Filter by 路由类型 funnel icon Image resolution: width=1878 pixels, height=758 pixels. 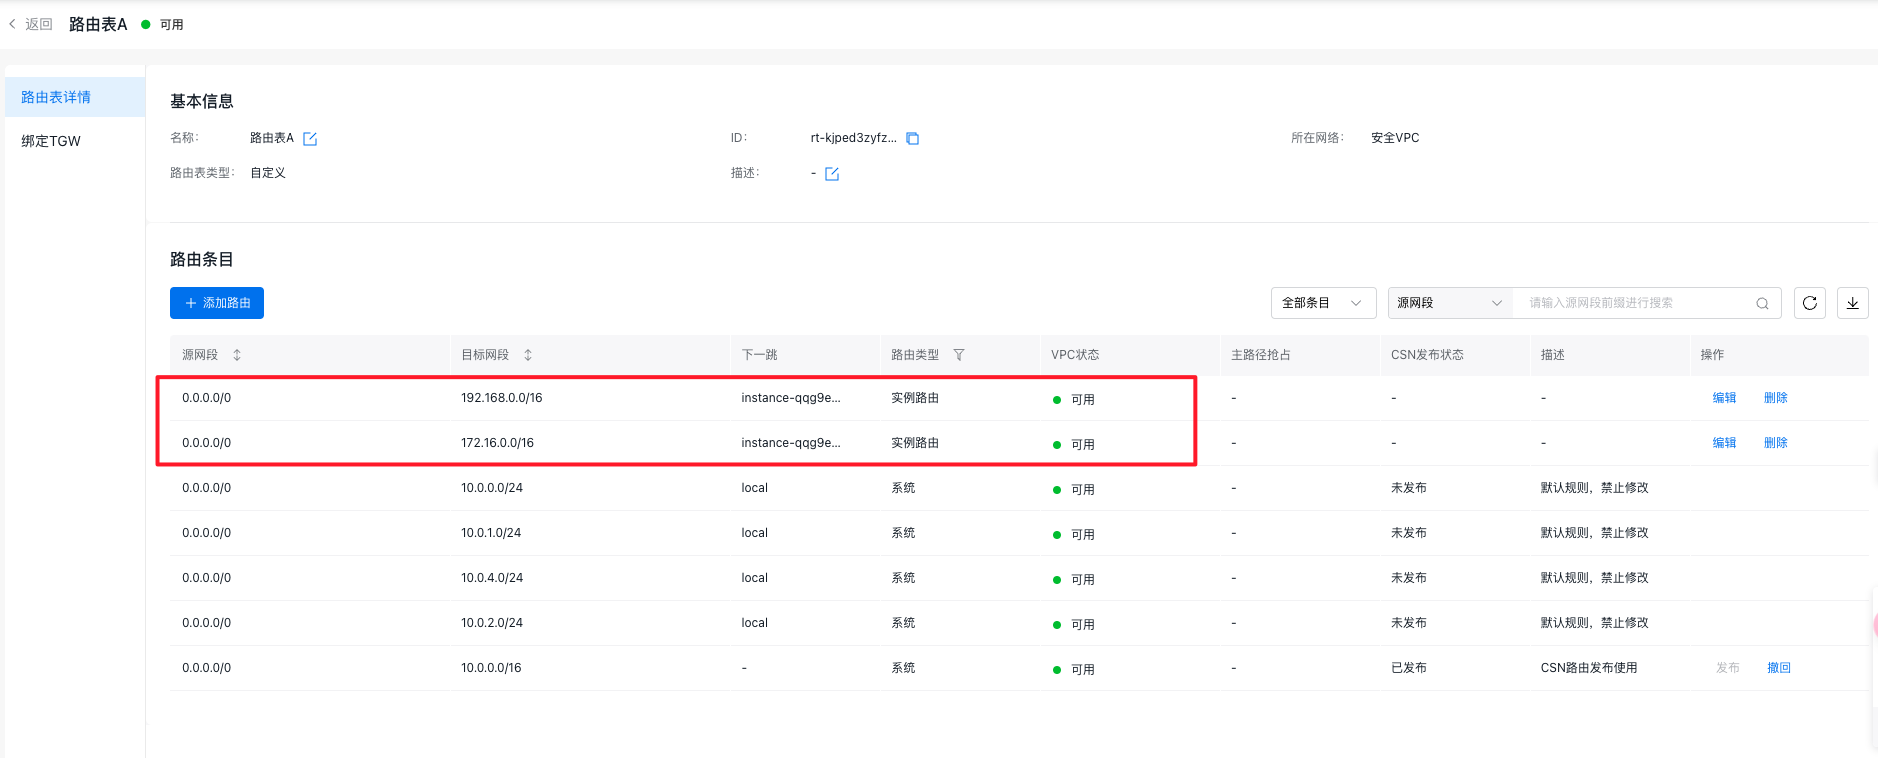click(959, 355)
